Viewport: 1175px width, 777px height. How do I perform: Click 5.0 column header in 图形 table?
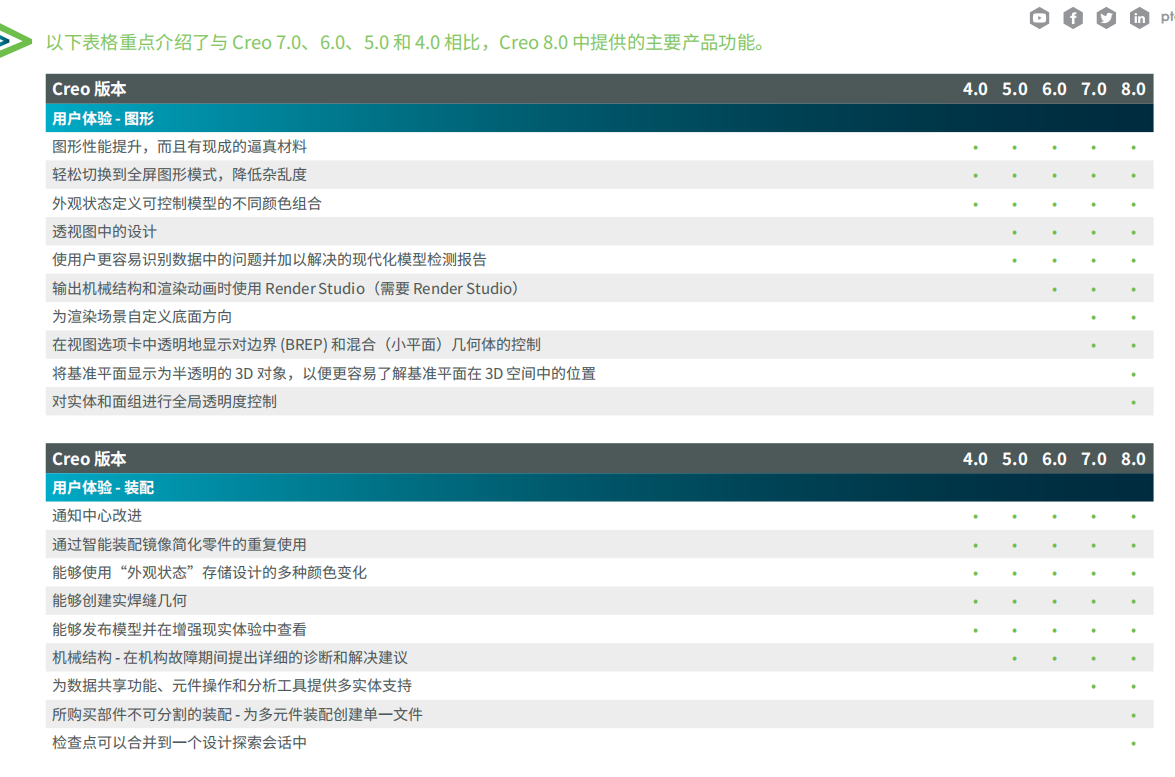coord(1014,89)
